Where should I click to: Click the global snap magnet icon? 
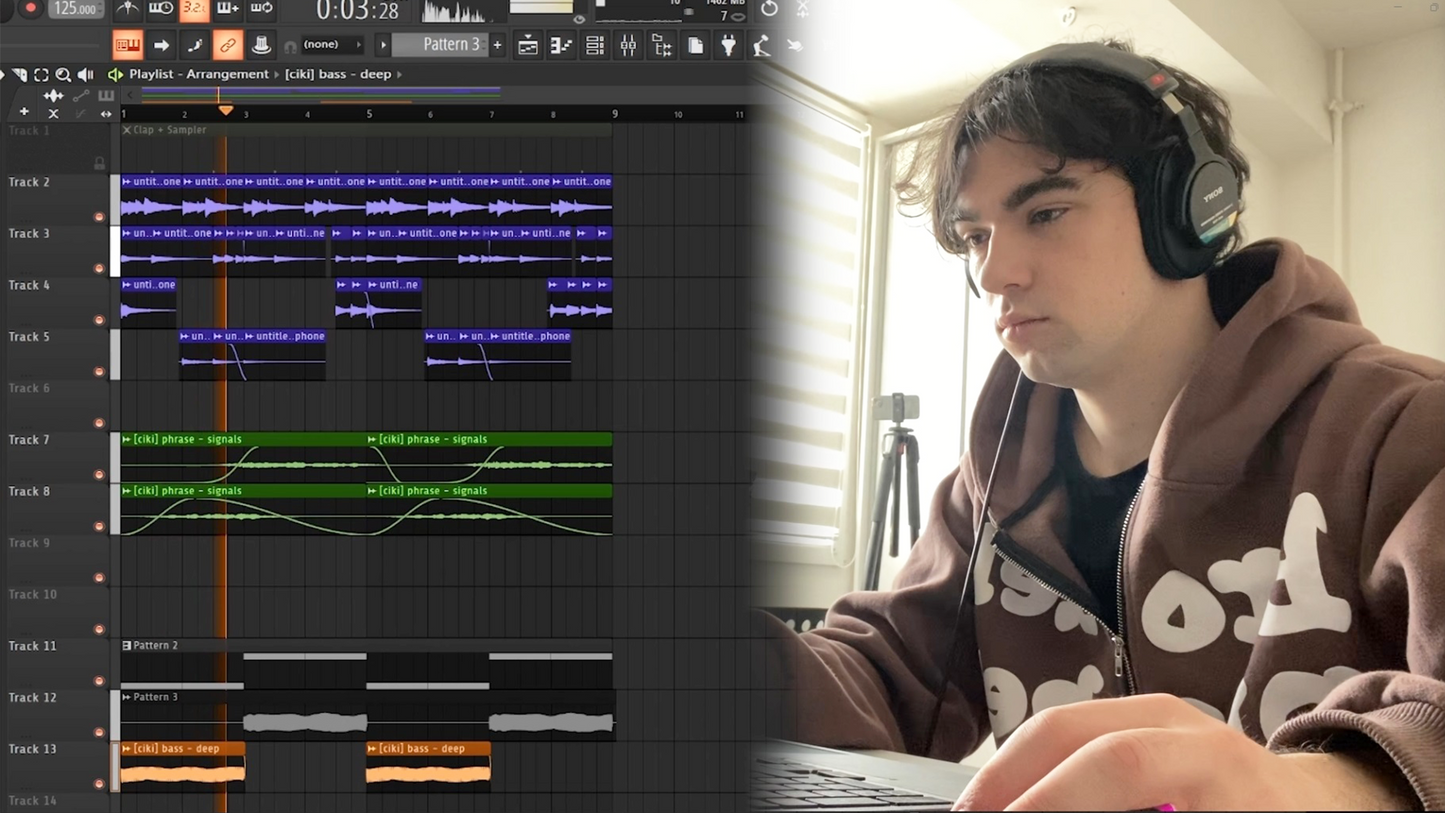[291, 47]
